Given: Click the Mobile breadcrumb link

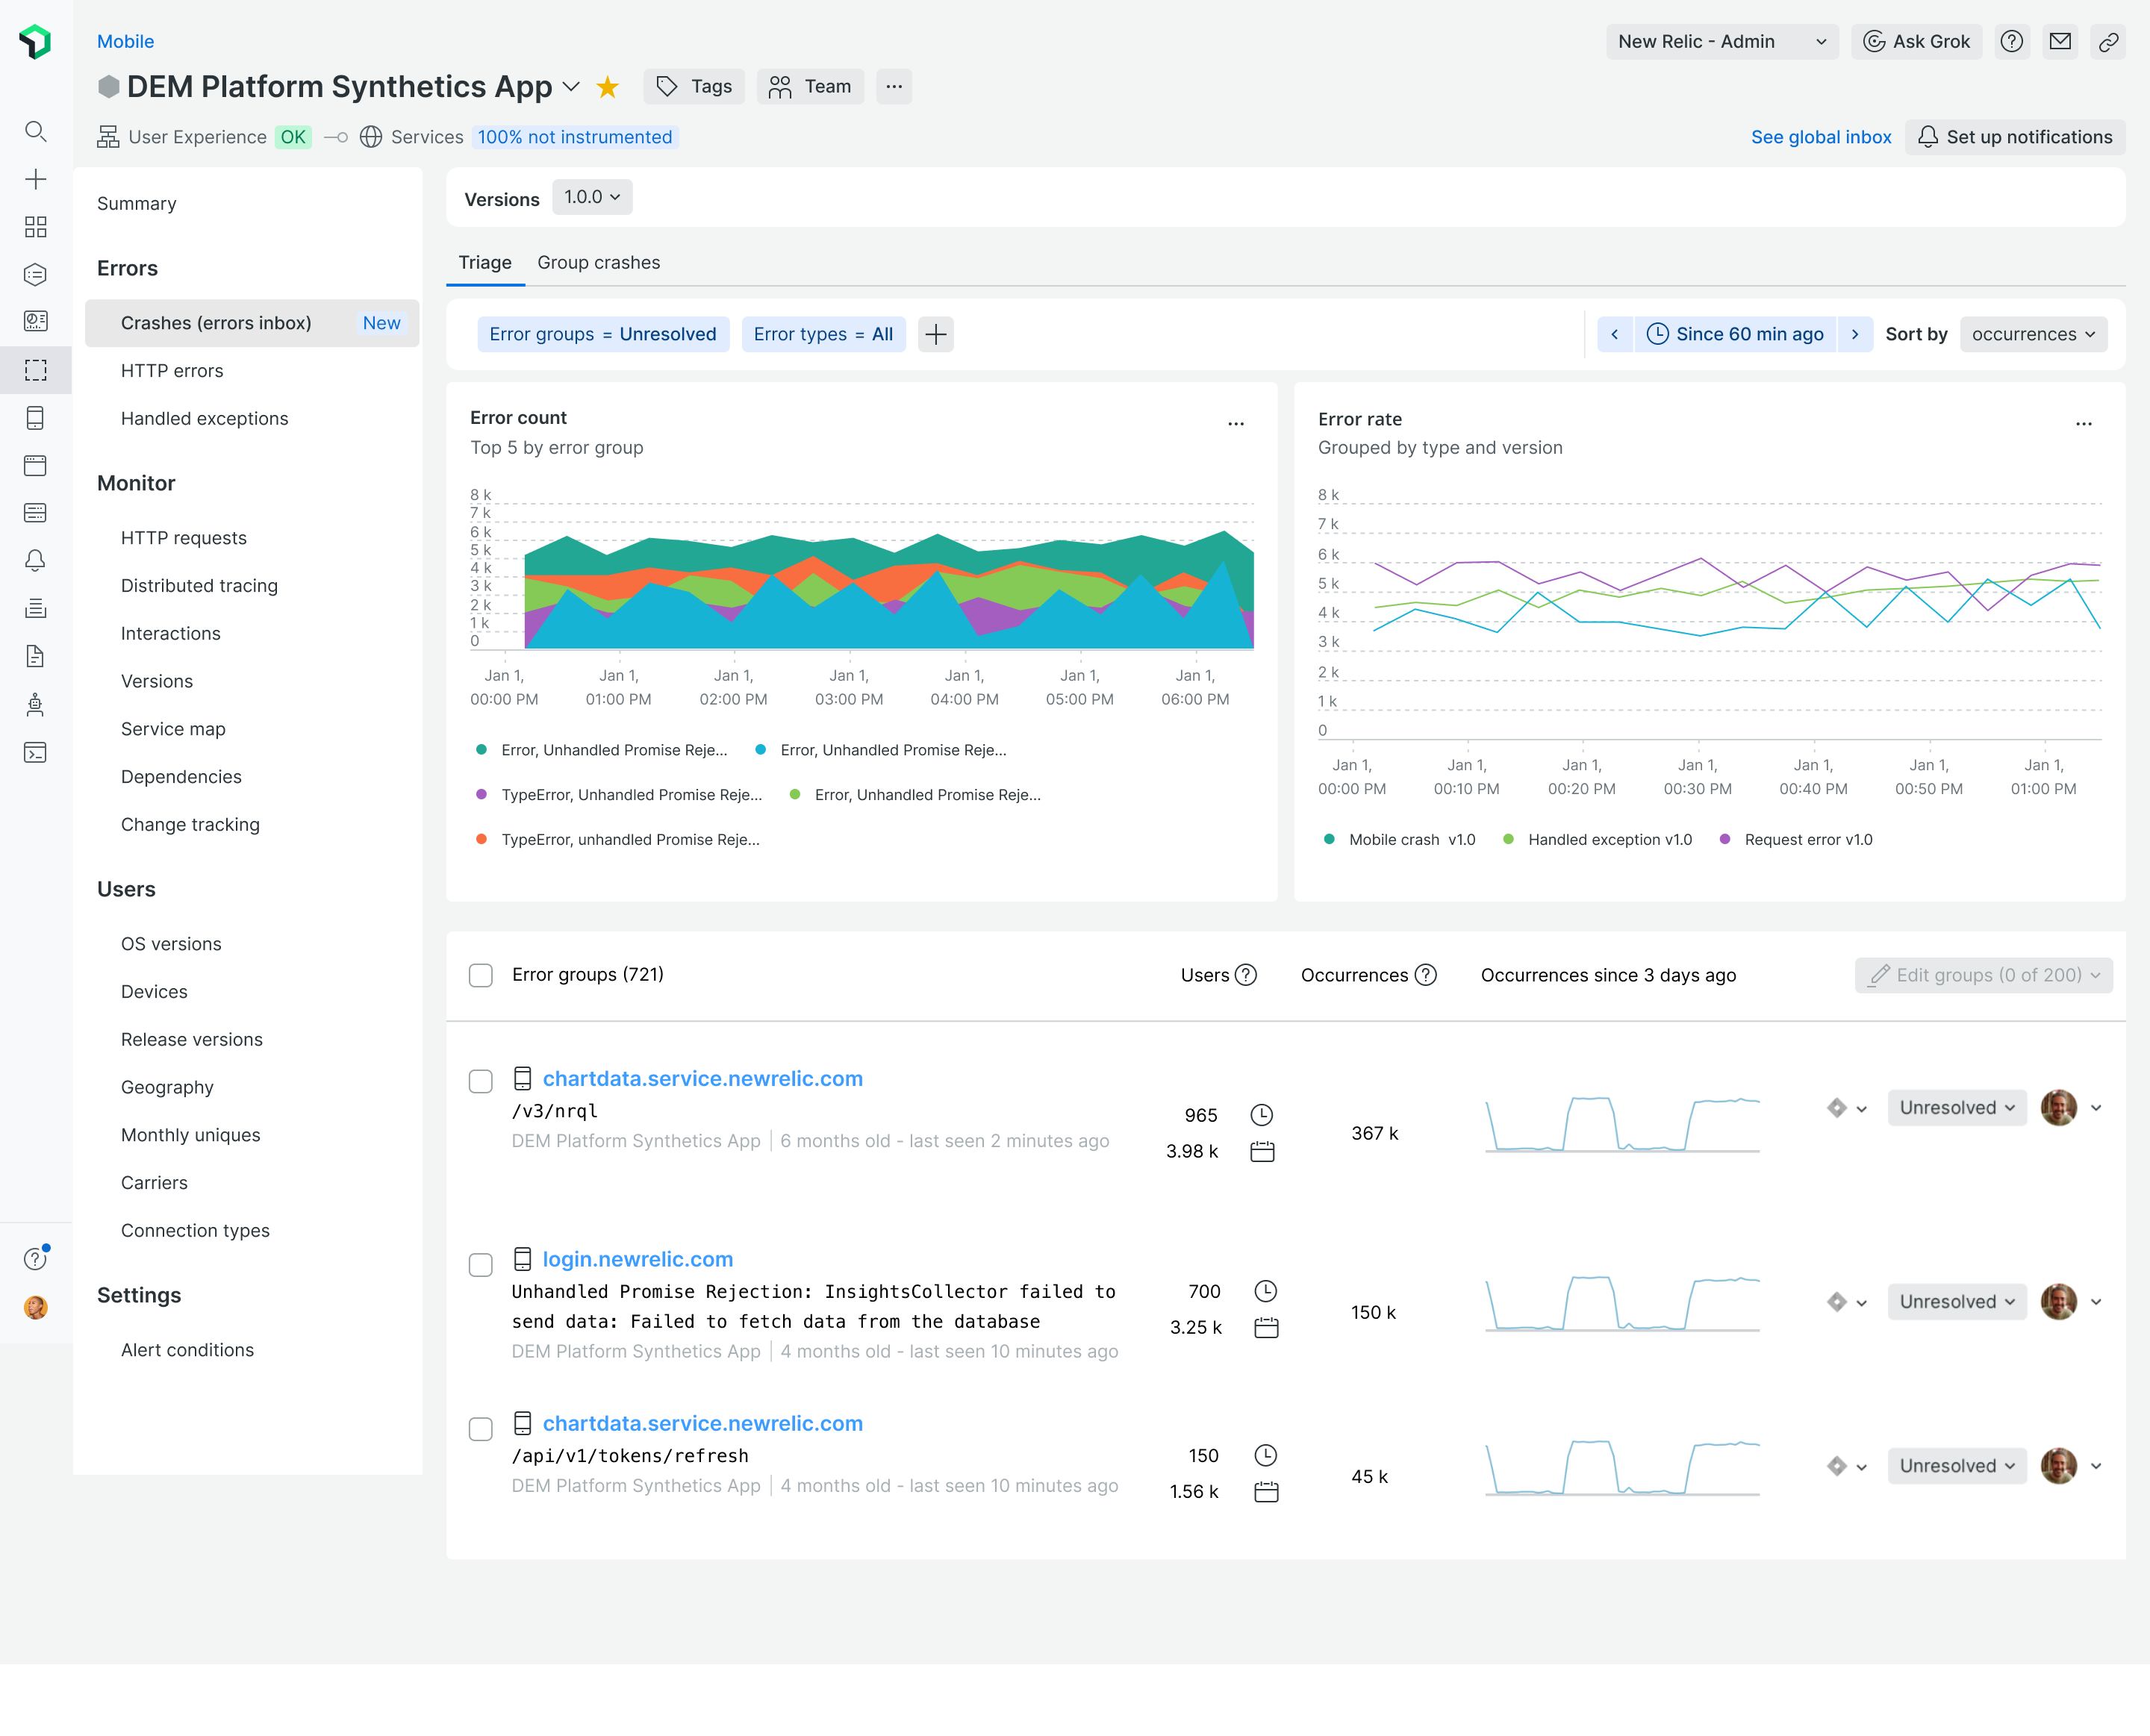Looking at the screenshot, I should click(125, 41).
